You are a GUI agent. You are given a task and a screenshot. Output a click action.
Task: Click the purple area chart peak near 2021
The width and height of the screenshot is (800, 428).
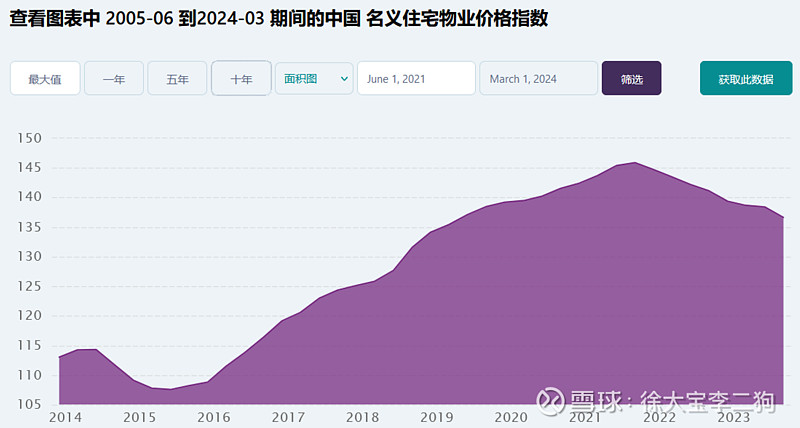coord(634,164)
